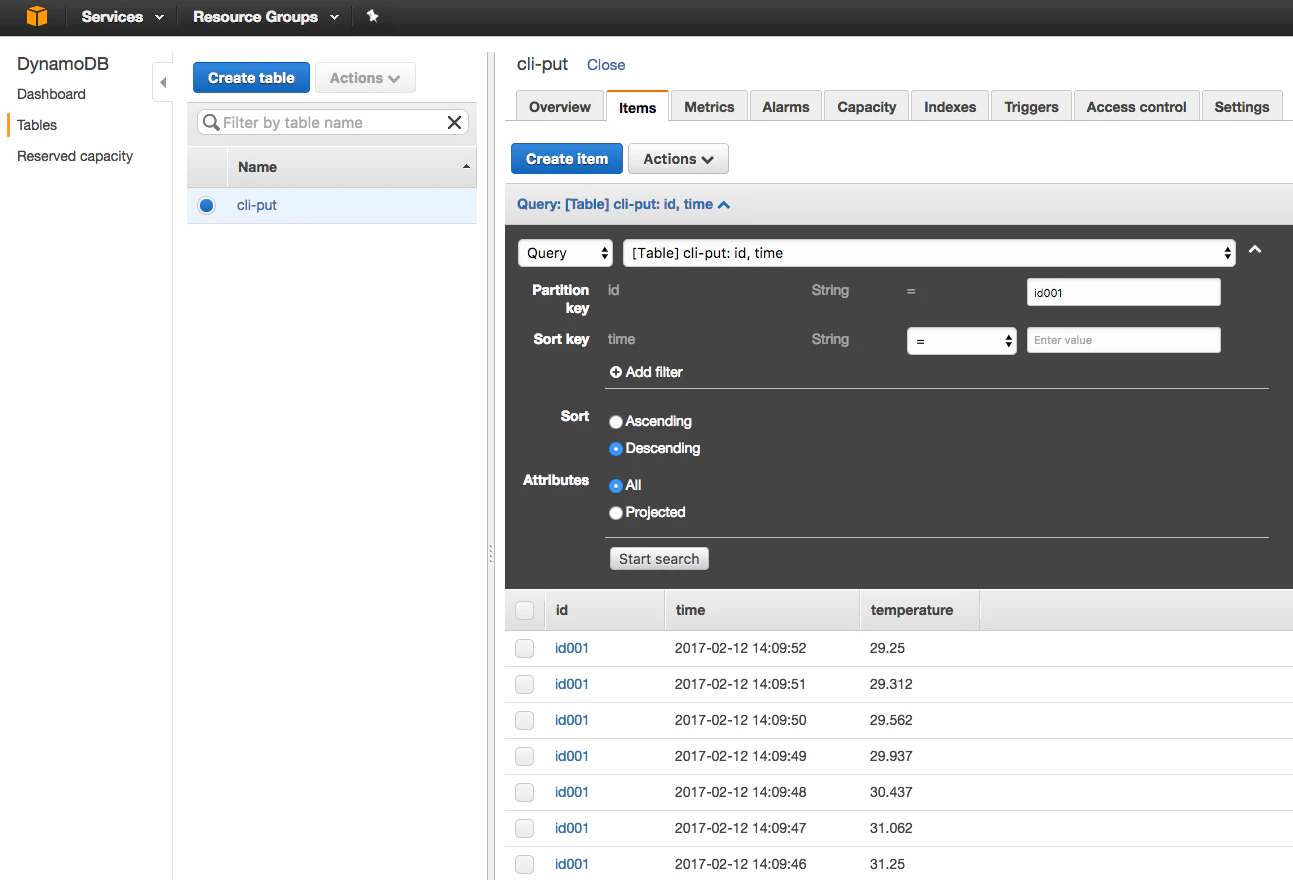The image size is (1293, 880).
Task: Tick the select-all checkbox in items header
Action: (524, 610)
